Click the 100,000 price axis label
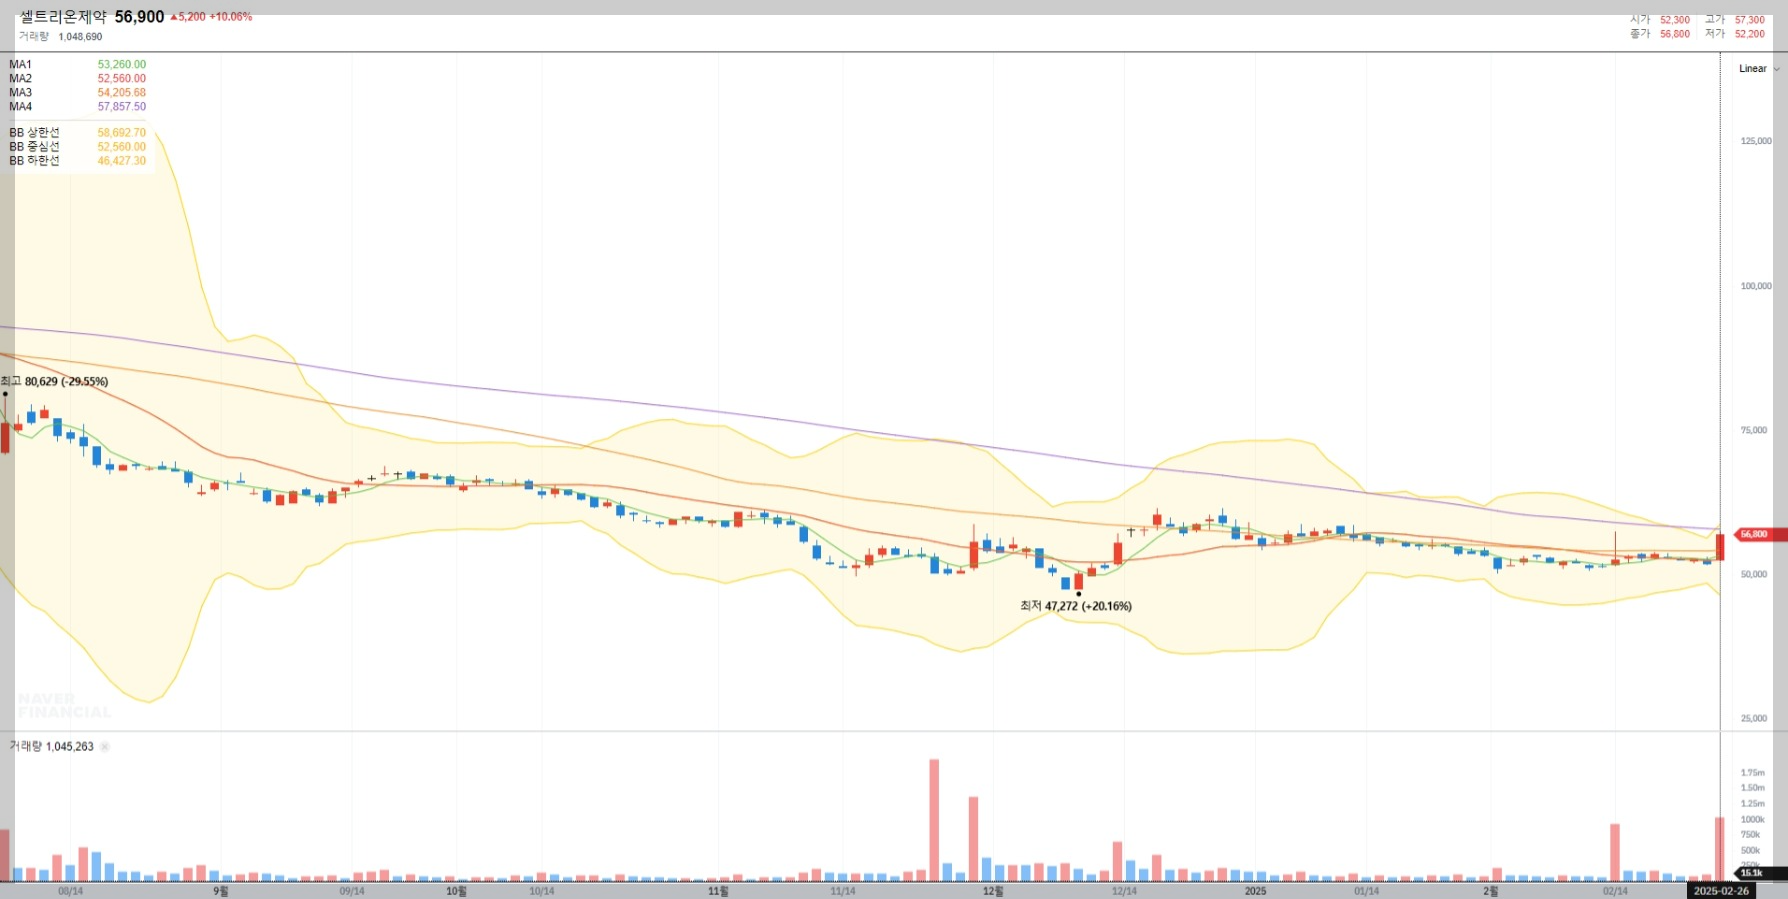The height and width of the screenshot is (899, 1788). coord(1756,286)
